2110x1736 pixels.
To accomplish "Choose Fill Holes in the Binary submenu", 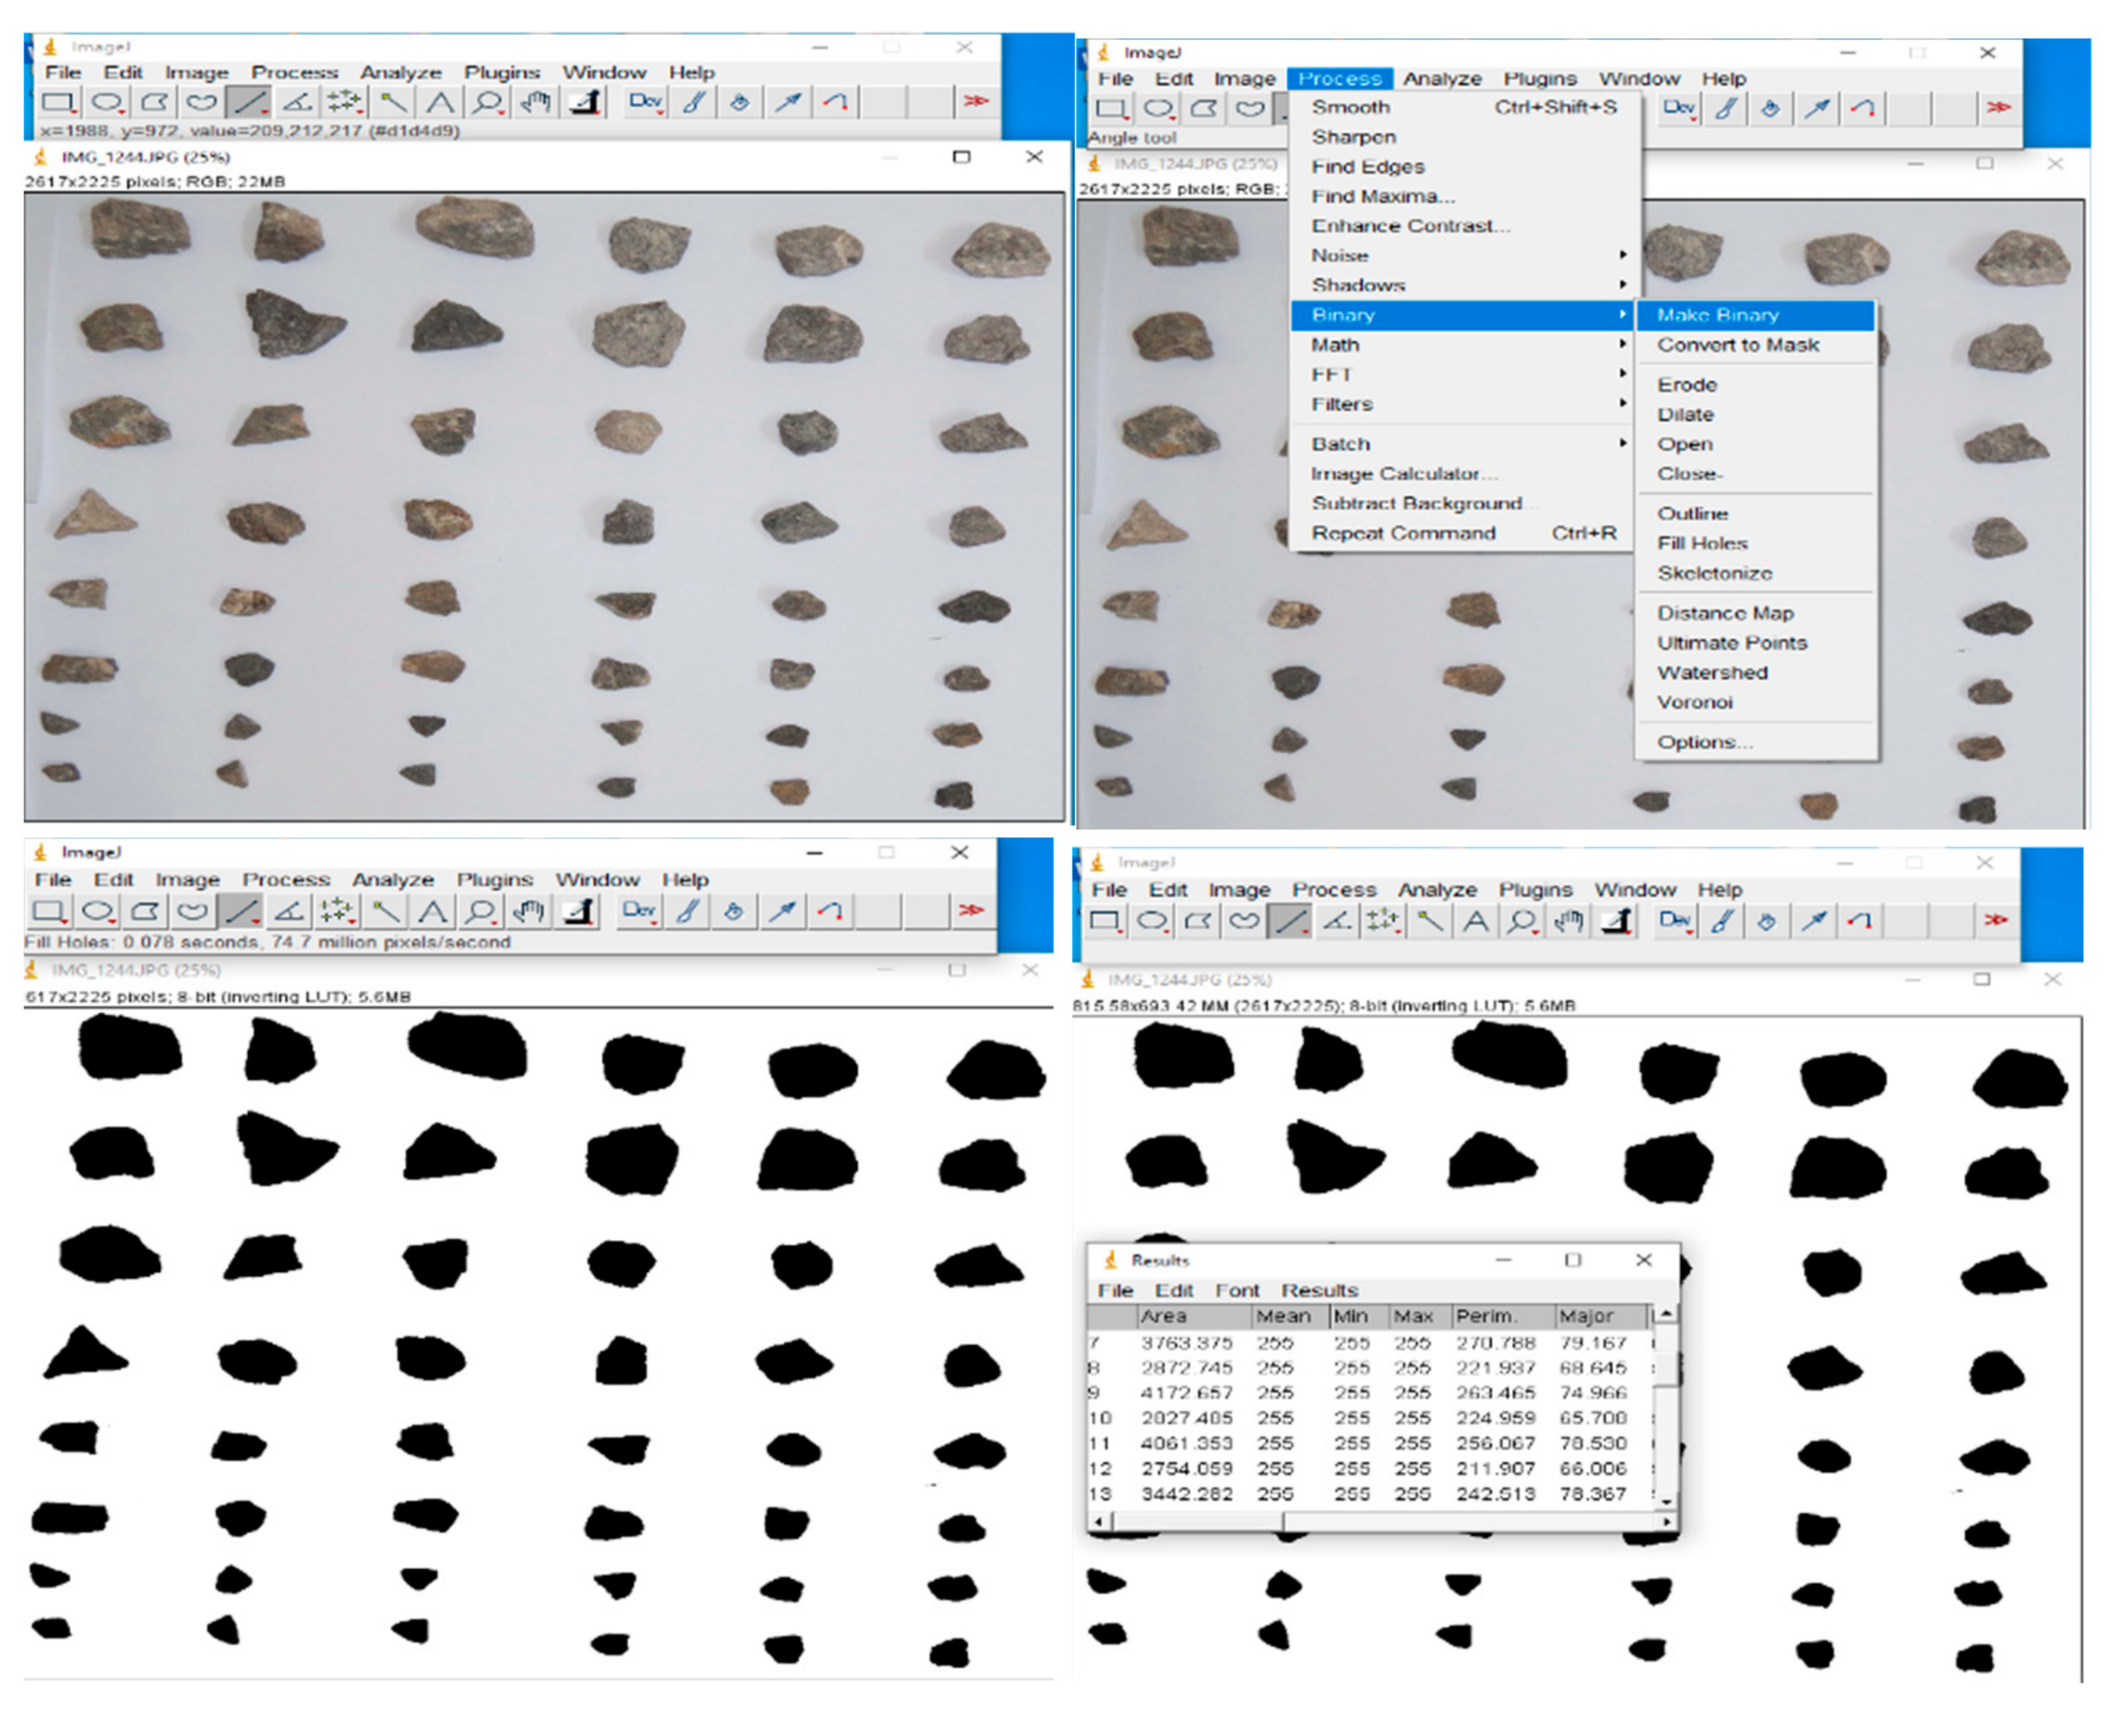I will 1701,544.
